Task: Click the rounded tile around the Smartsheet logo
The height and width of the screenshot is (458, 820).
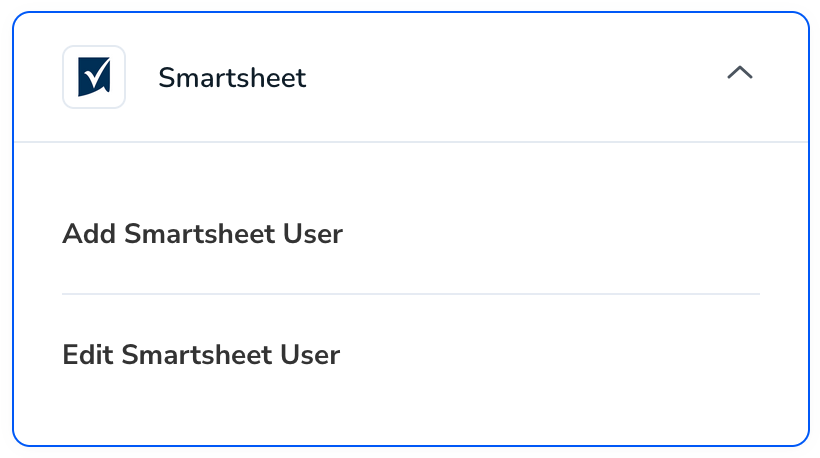Action: [x=94, y=77]
